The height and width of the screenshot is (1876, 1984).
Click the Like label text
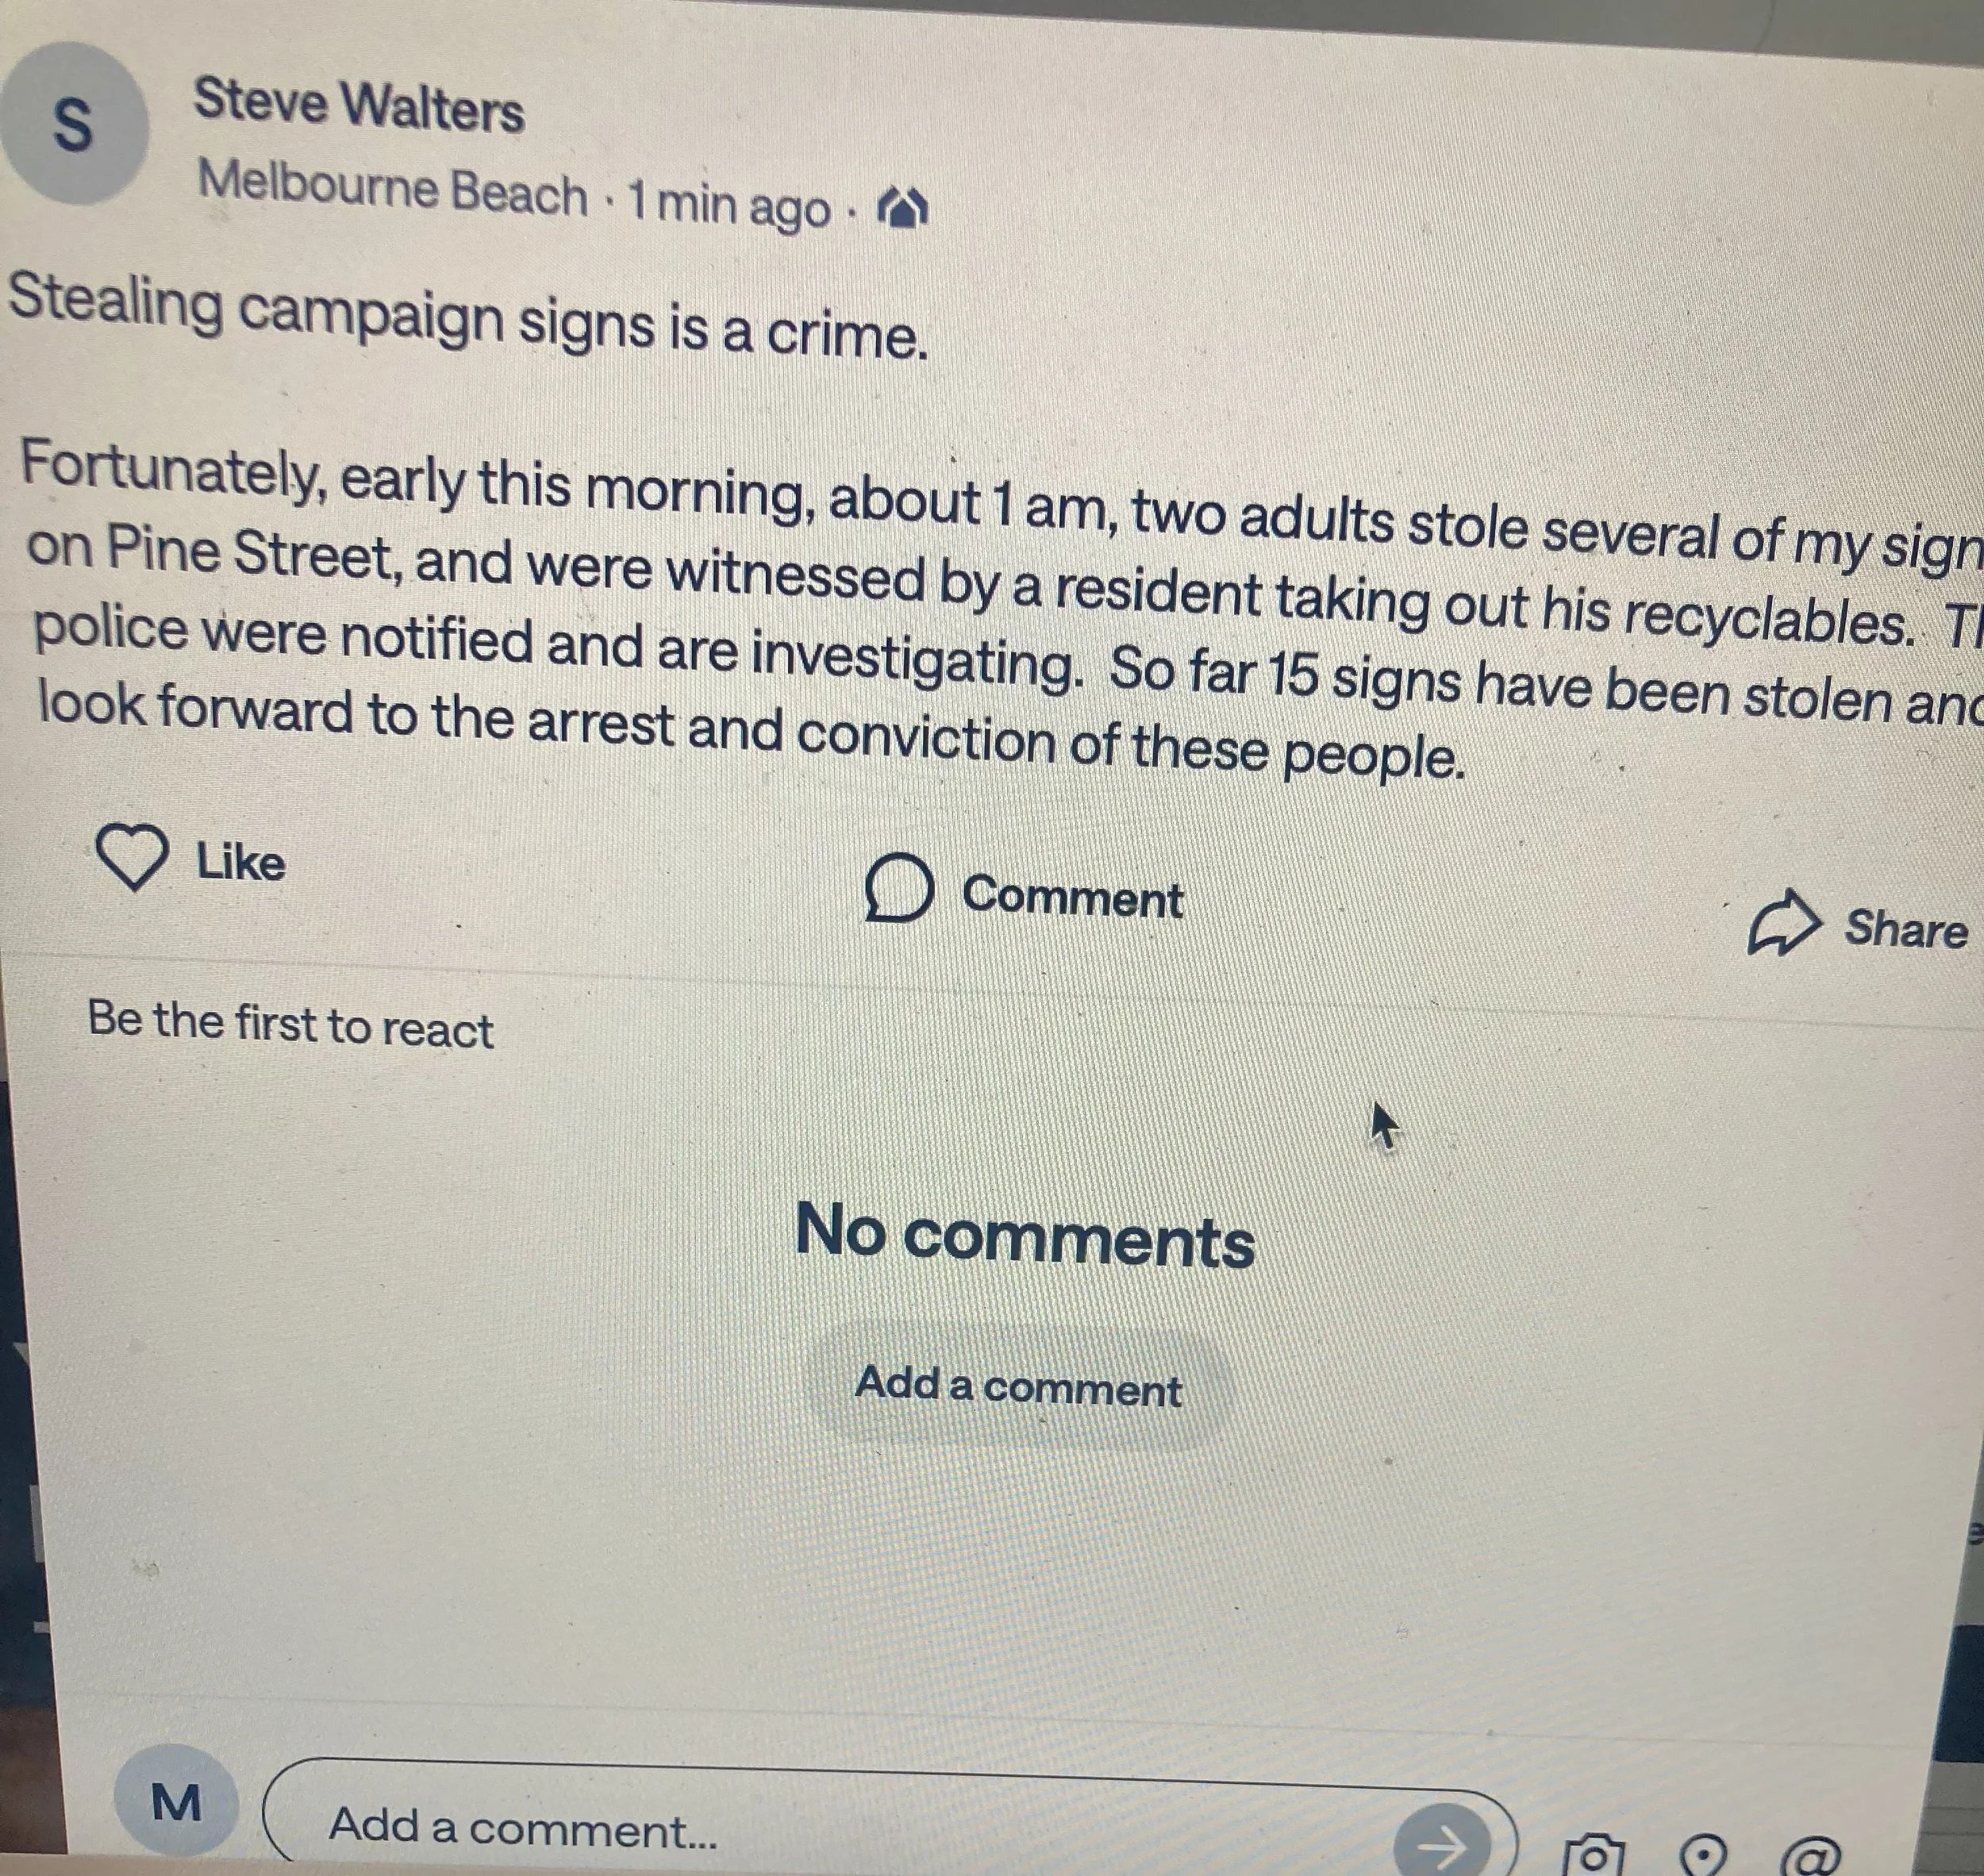pos(241,862)
